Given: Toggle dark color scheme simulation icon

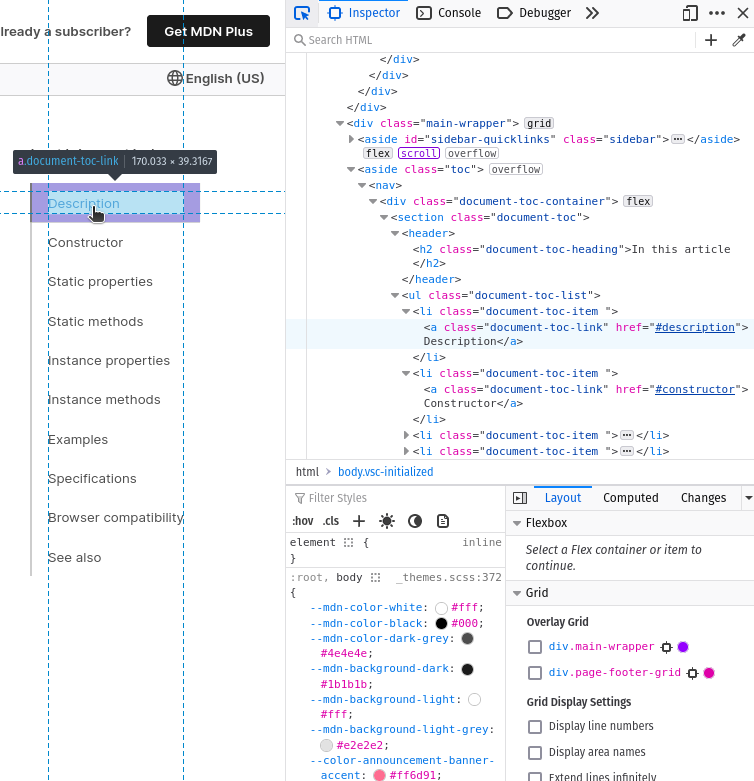Looking at the screenshot, I should [415, 521].
